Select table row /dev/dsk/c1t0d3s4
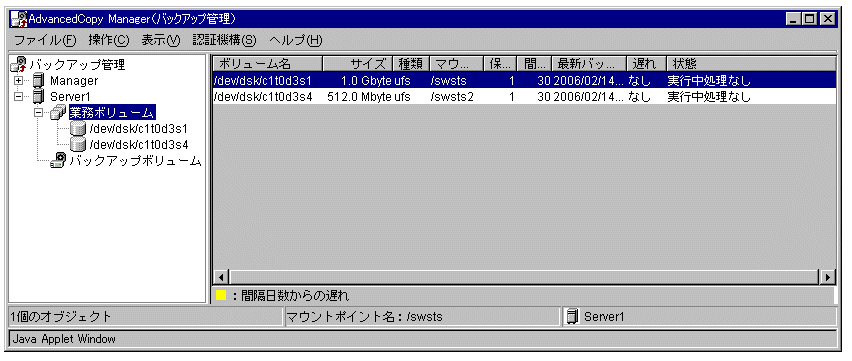Image resolution: width=852 pixels, height=361 pixels. coord(524,97)
